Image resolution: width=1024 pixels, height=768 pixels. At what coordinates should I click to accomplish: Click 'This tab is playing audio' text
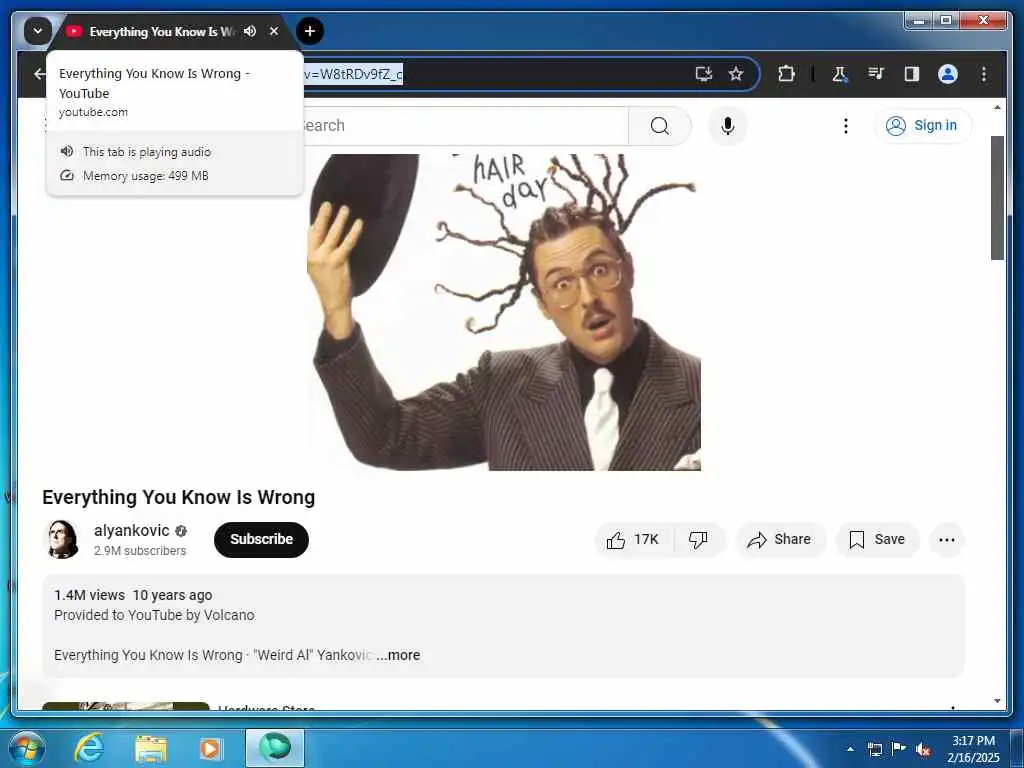(147, 152)
